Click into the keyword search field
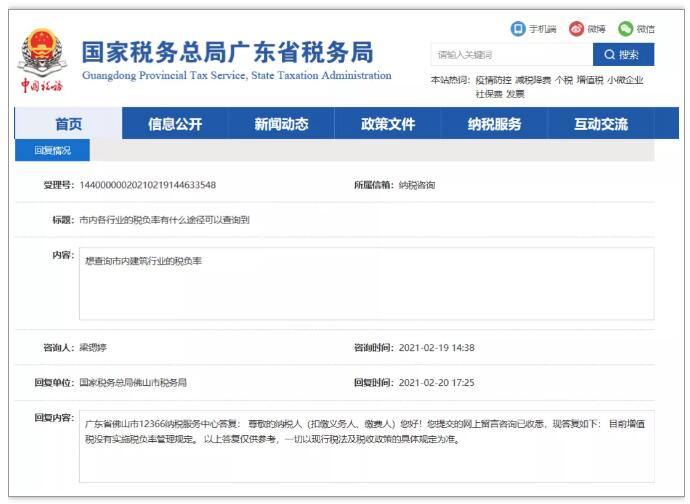690x504 pixels. (512, 55)
